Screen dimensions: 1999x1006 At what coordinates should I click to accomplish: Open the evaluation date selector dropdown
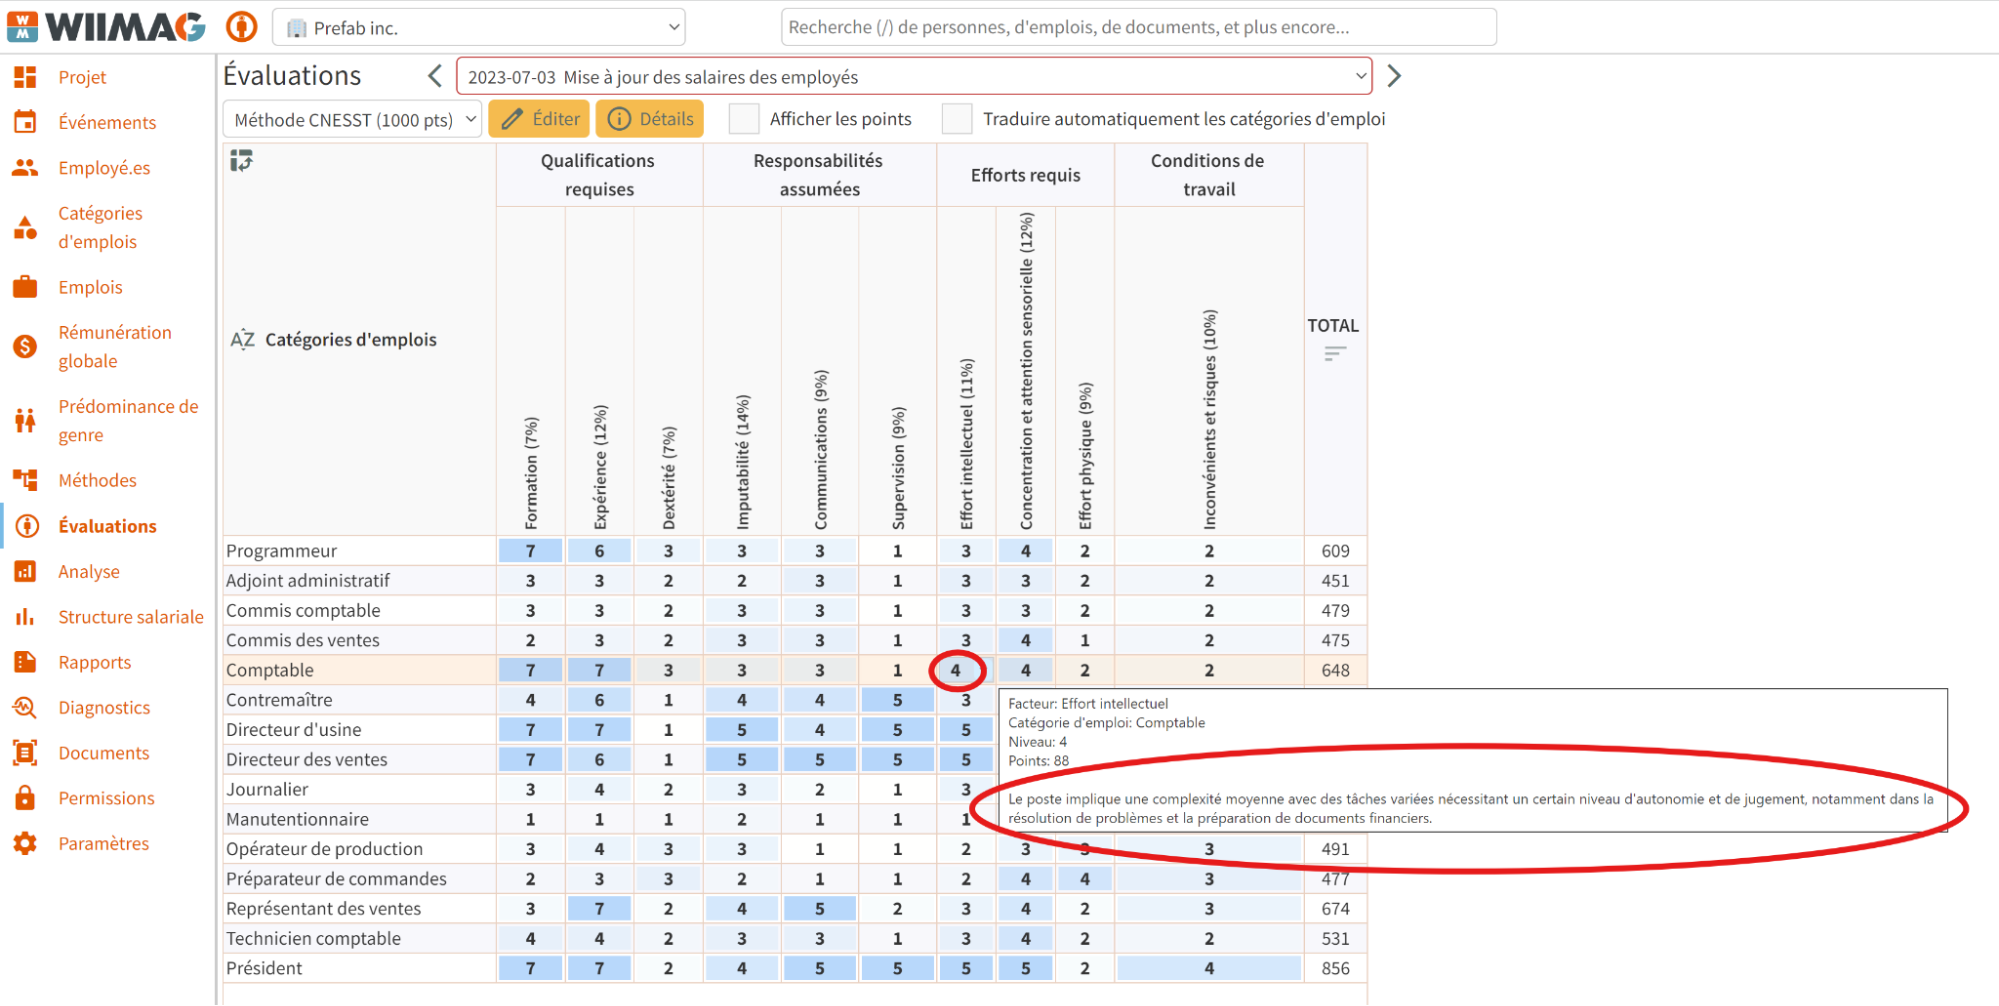[x=914, y=77]
